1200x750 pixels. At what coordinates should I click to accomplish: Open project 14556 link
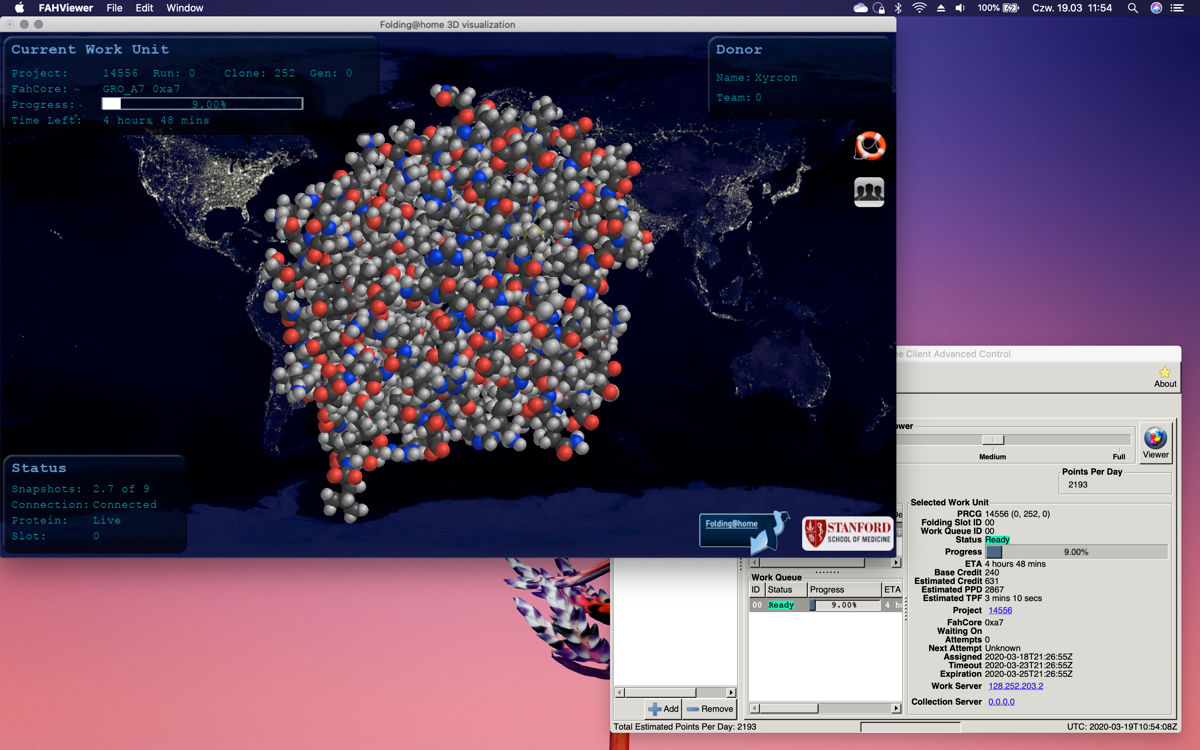pyautogui.click(x=999, y=610)
